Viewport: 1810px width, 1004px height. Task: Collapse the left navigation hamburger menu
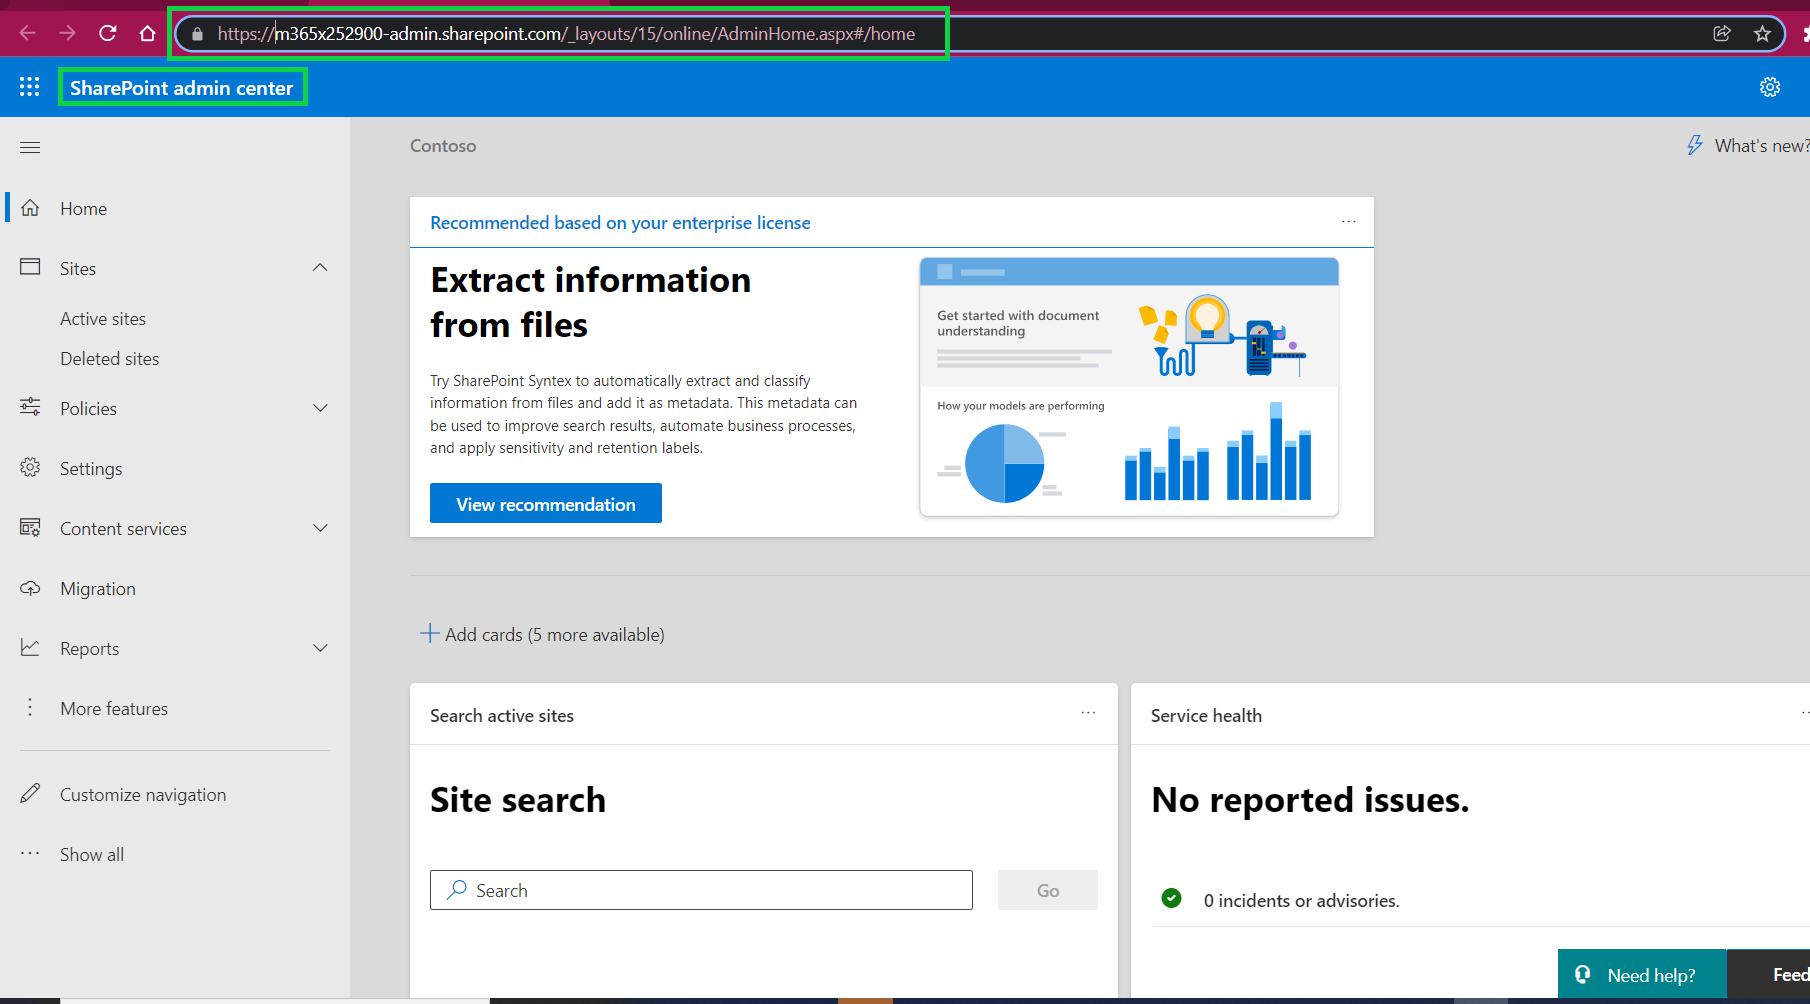click(x=29, y=147)
